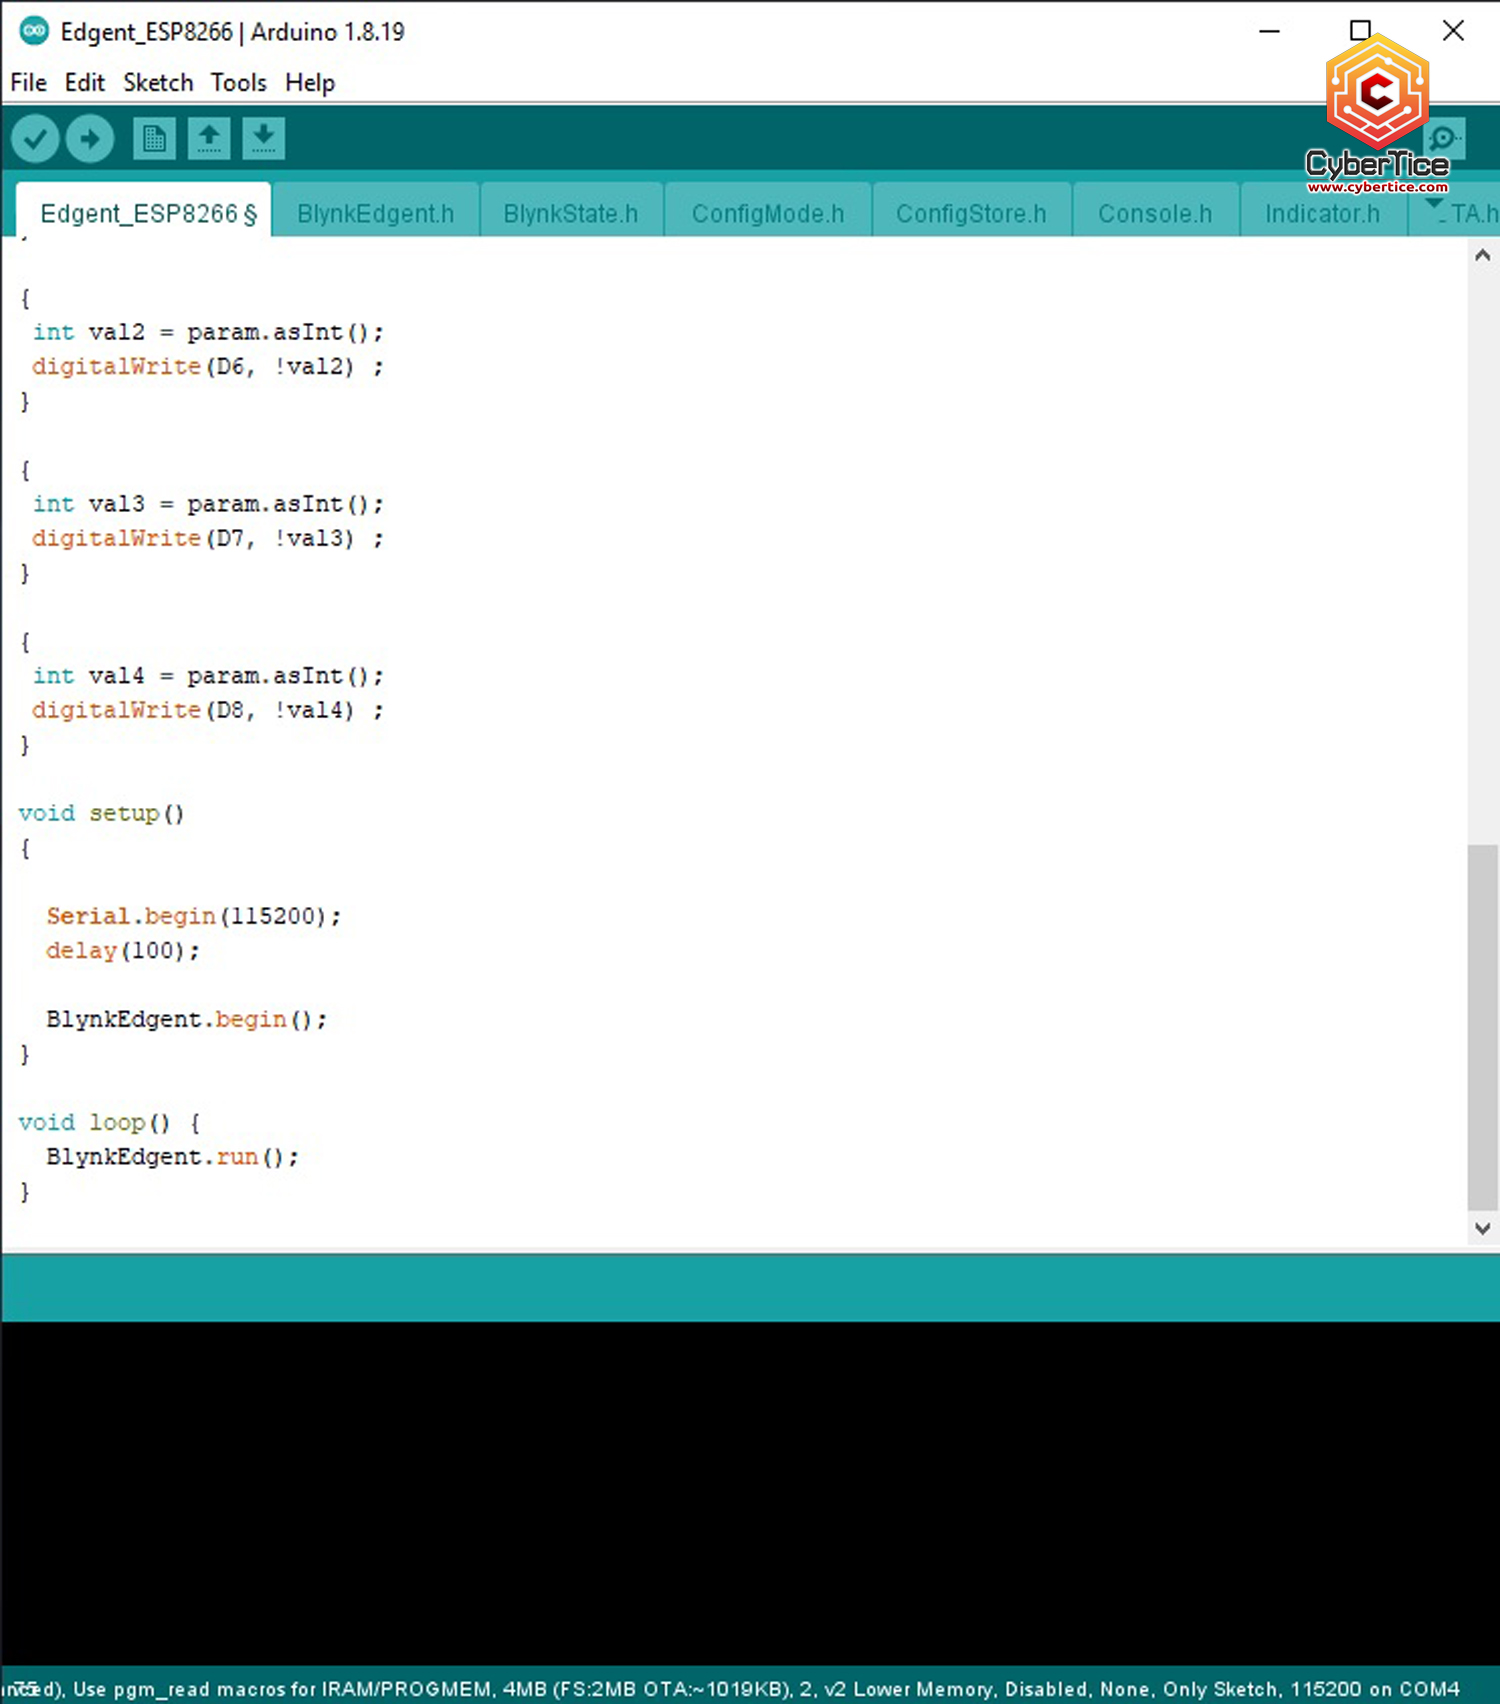Image resolution: width=1500 pixels, height=1704 pixels.
Task: Go to the Console.h tab
Action: [x=1154, y=214]
